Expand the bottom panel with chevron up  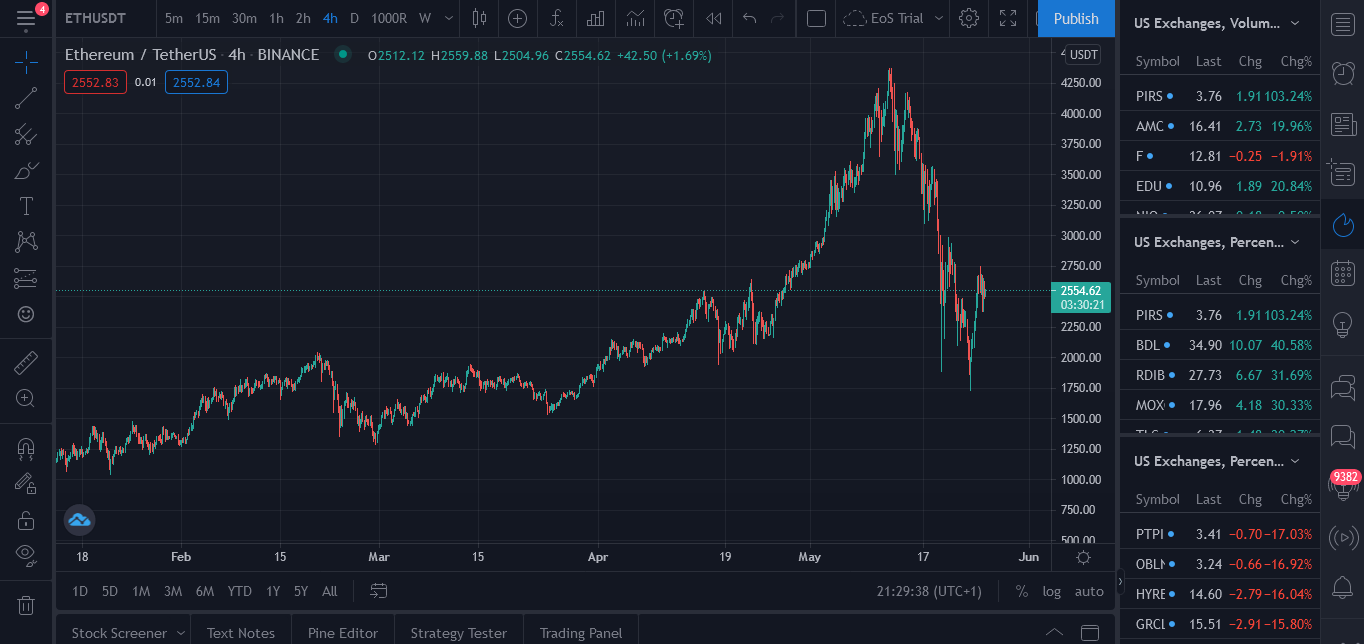pos(1054,632)
